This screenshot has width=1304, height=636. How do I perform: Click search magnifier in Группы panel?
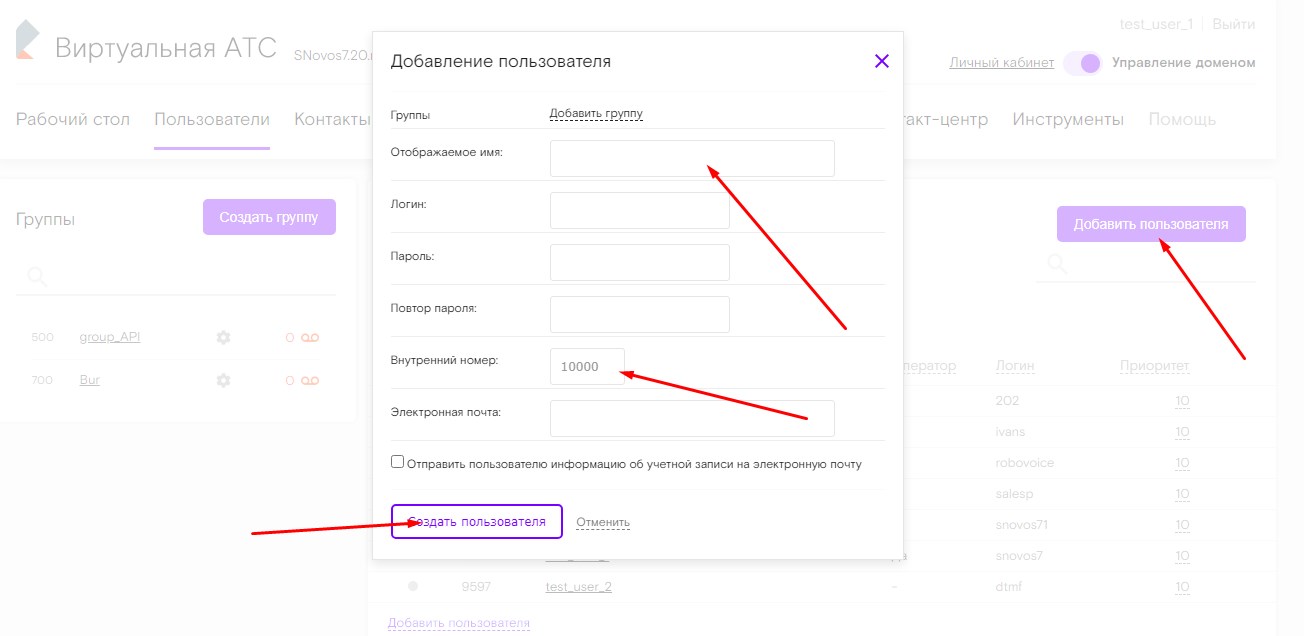tap(37, 276)
